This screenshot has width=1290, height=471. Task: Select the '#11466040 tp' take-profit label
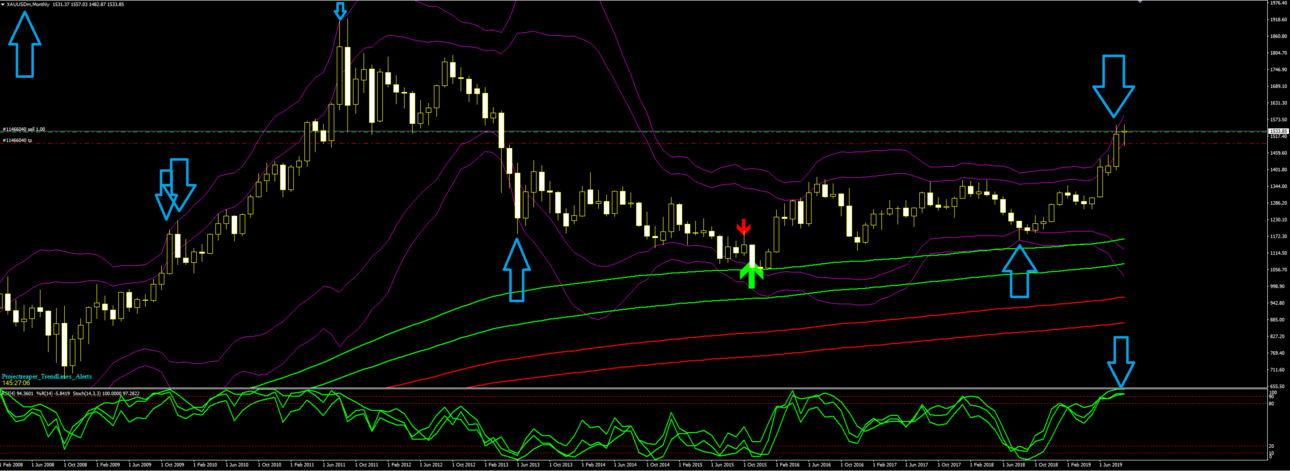point(17,141)
